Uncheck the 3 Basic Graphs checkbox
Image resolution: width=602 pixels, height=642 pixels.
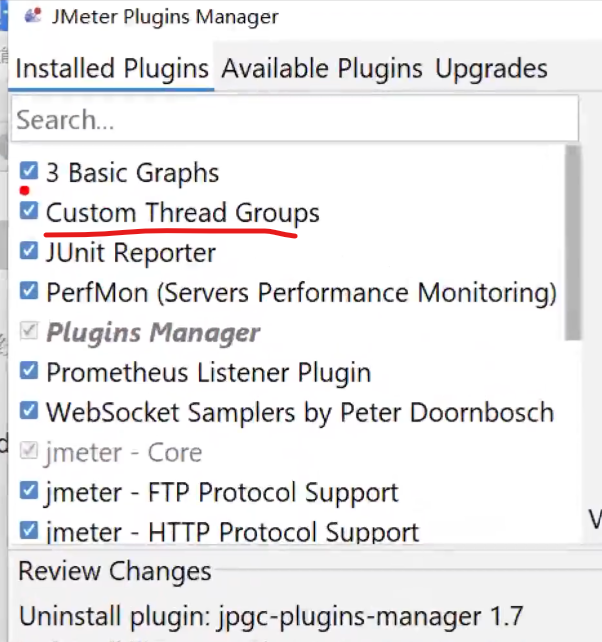(x=29, y=172)
